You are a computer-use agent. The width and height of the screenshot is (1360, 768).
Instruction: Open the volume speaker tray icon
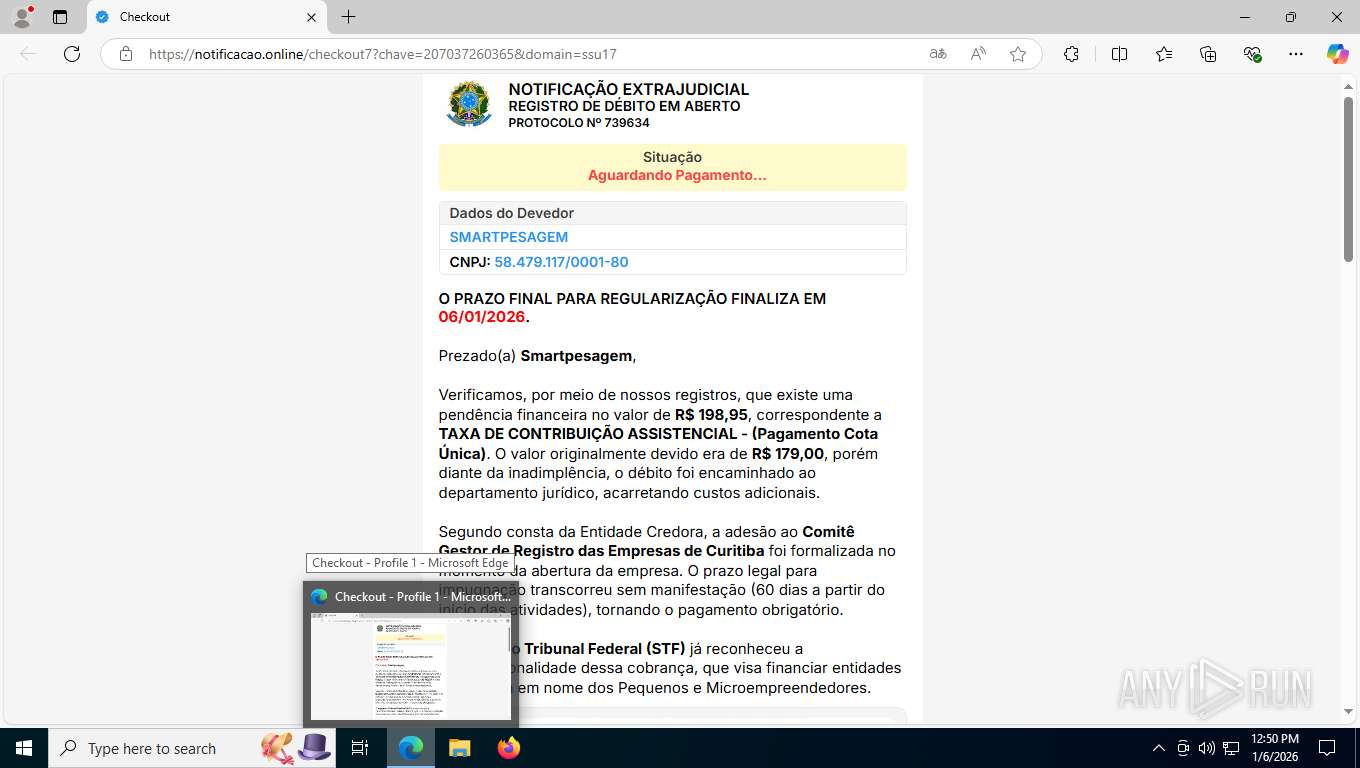click(1207, 748)
